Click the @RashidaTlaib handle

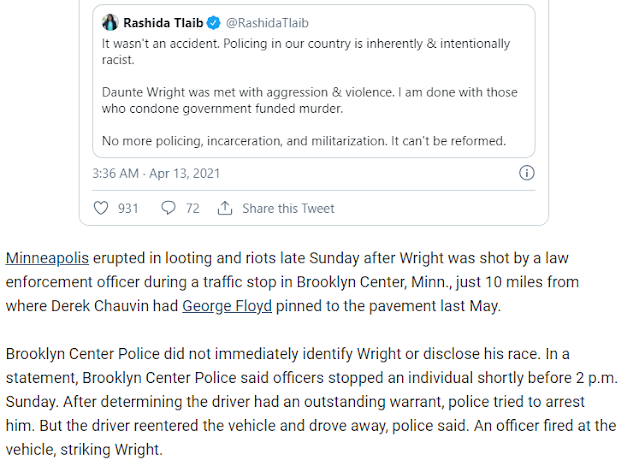tap(267, 23)
